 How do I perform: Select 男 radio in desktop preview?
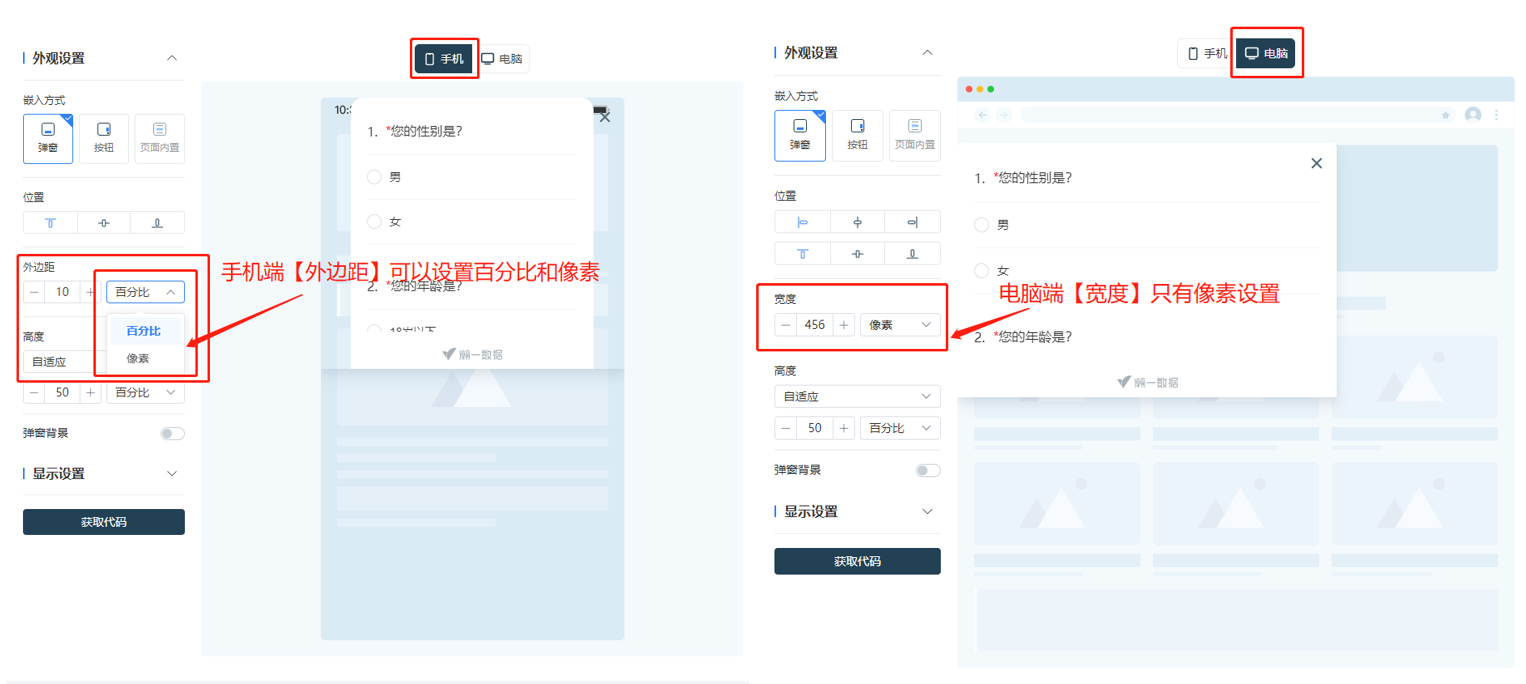click(981, 225)
